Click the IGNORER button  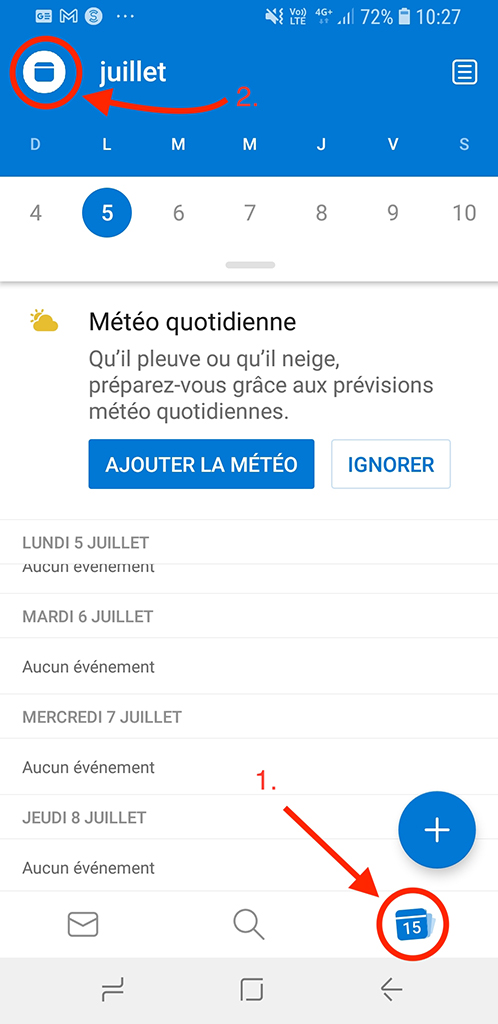[391, 464]
